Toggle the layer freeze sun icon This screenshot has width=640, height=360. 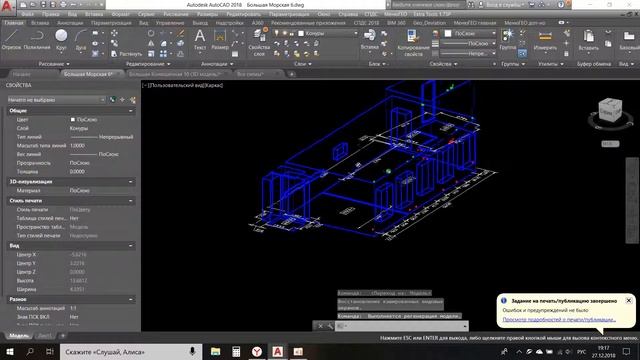click(284, 33)
